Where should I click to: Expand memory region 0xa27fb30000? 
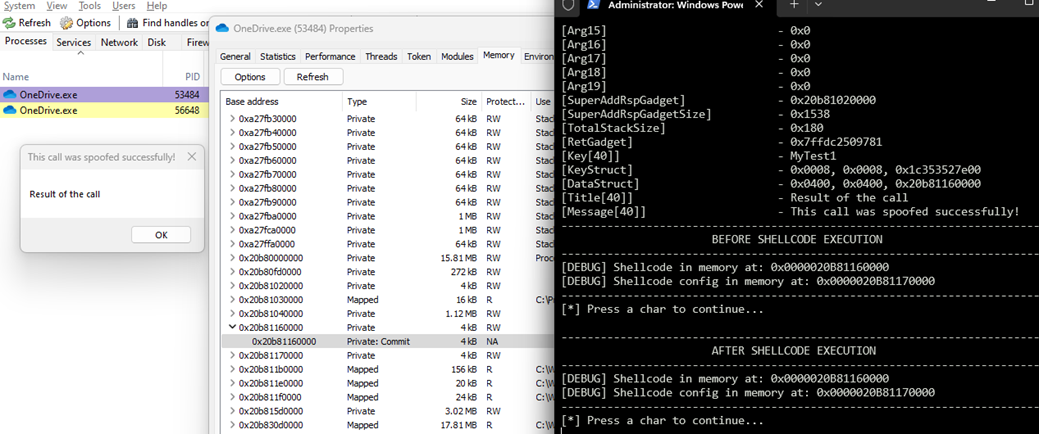[x=232, y=119]
